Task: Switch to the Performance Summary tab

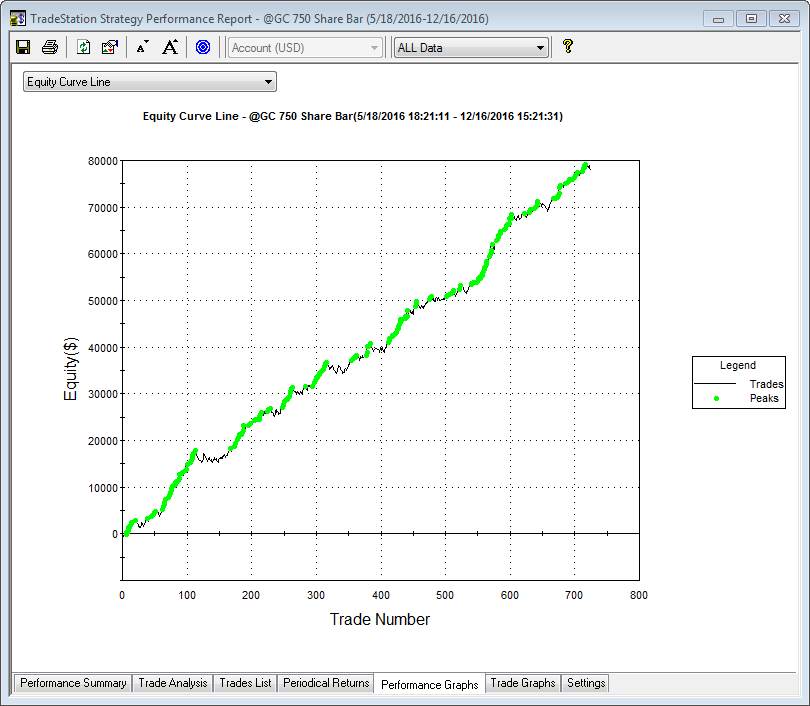Action: pos(73,683)
